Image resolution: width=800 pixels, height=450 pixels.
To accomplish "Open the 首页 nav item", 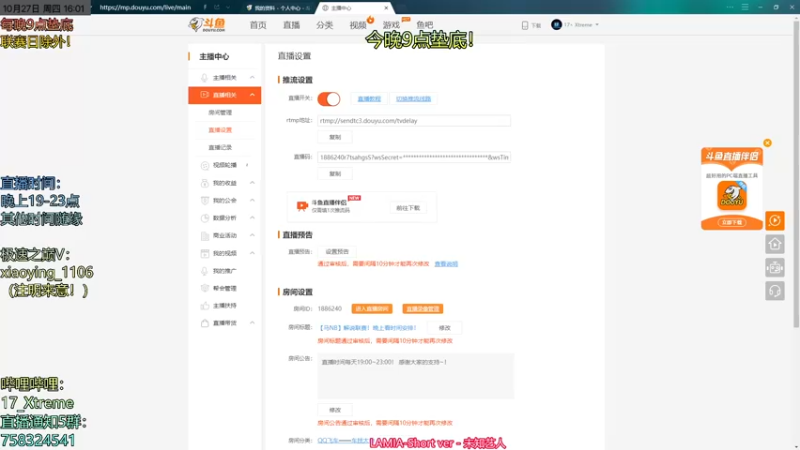I will coord(258,25).
